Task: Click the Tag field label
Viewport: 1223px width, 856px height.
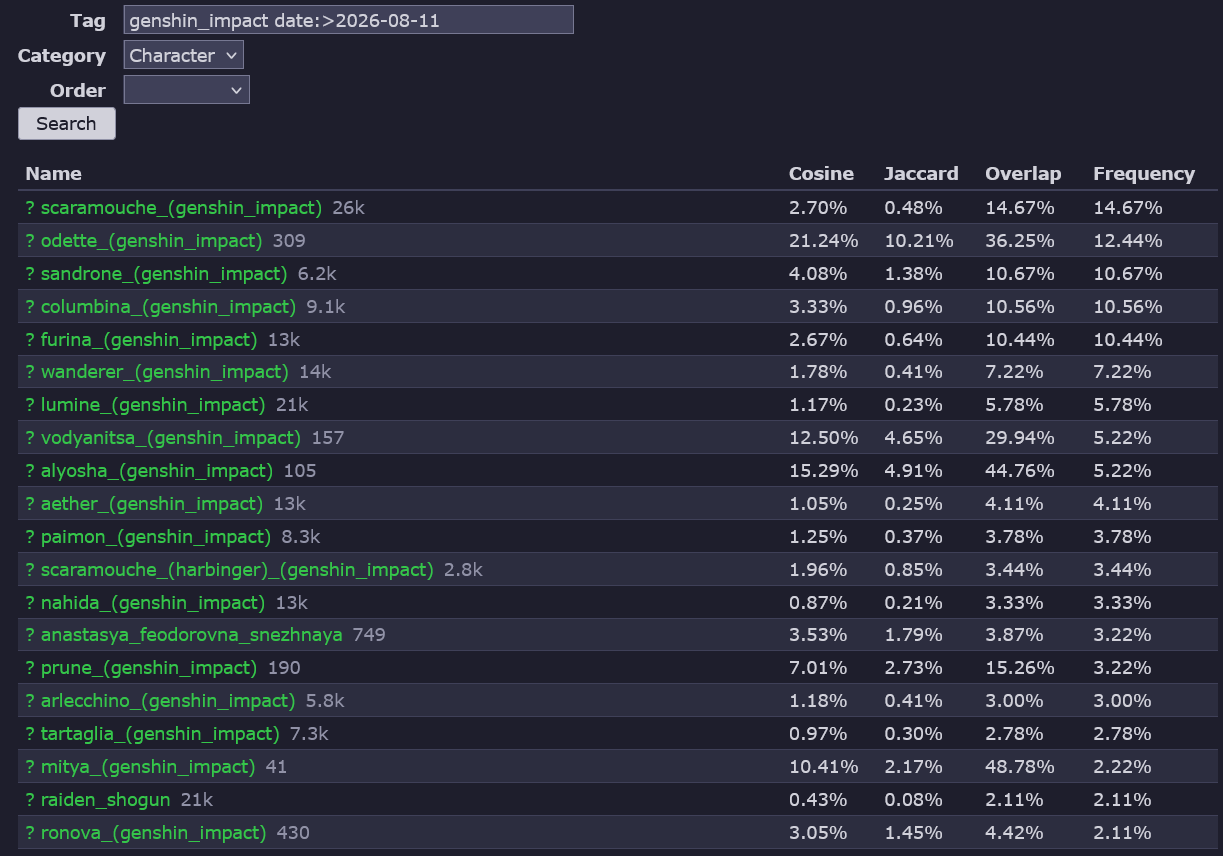Action: point(88,21)
